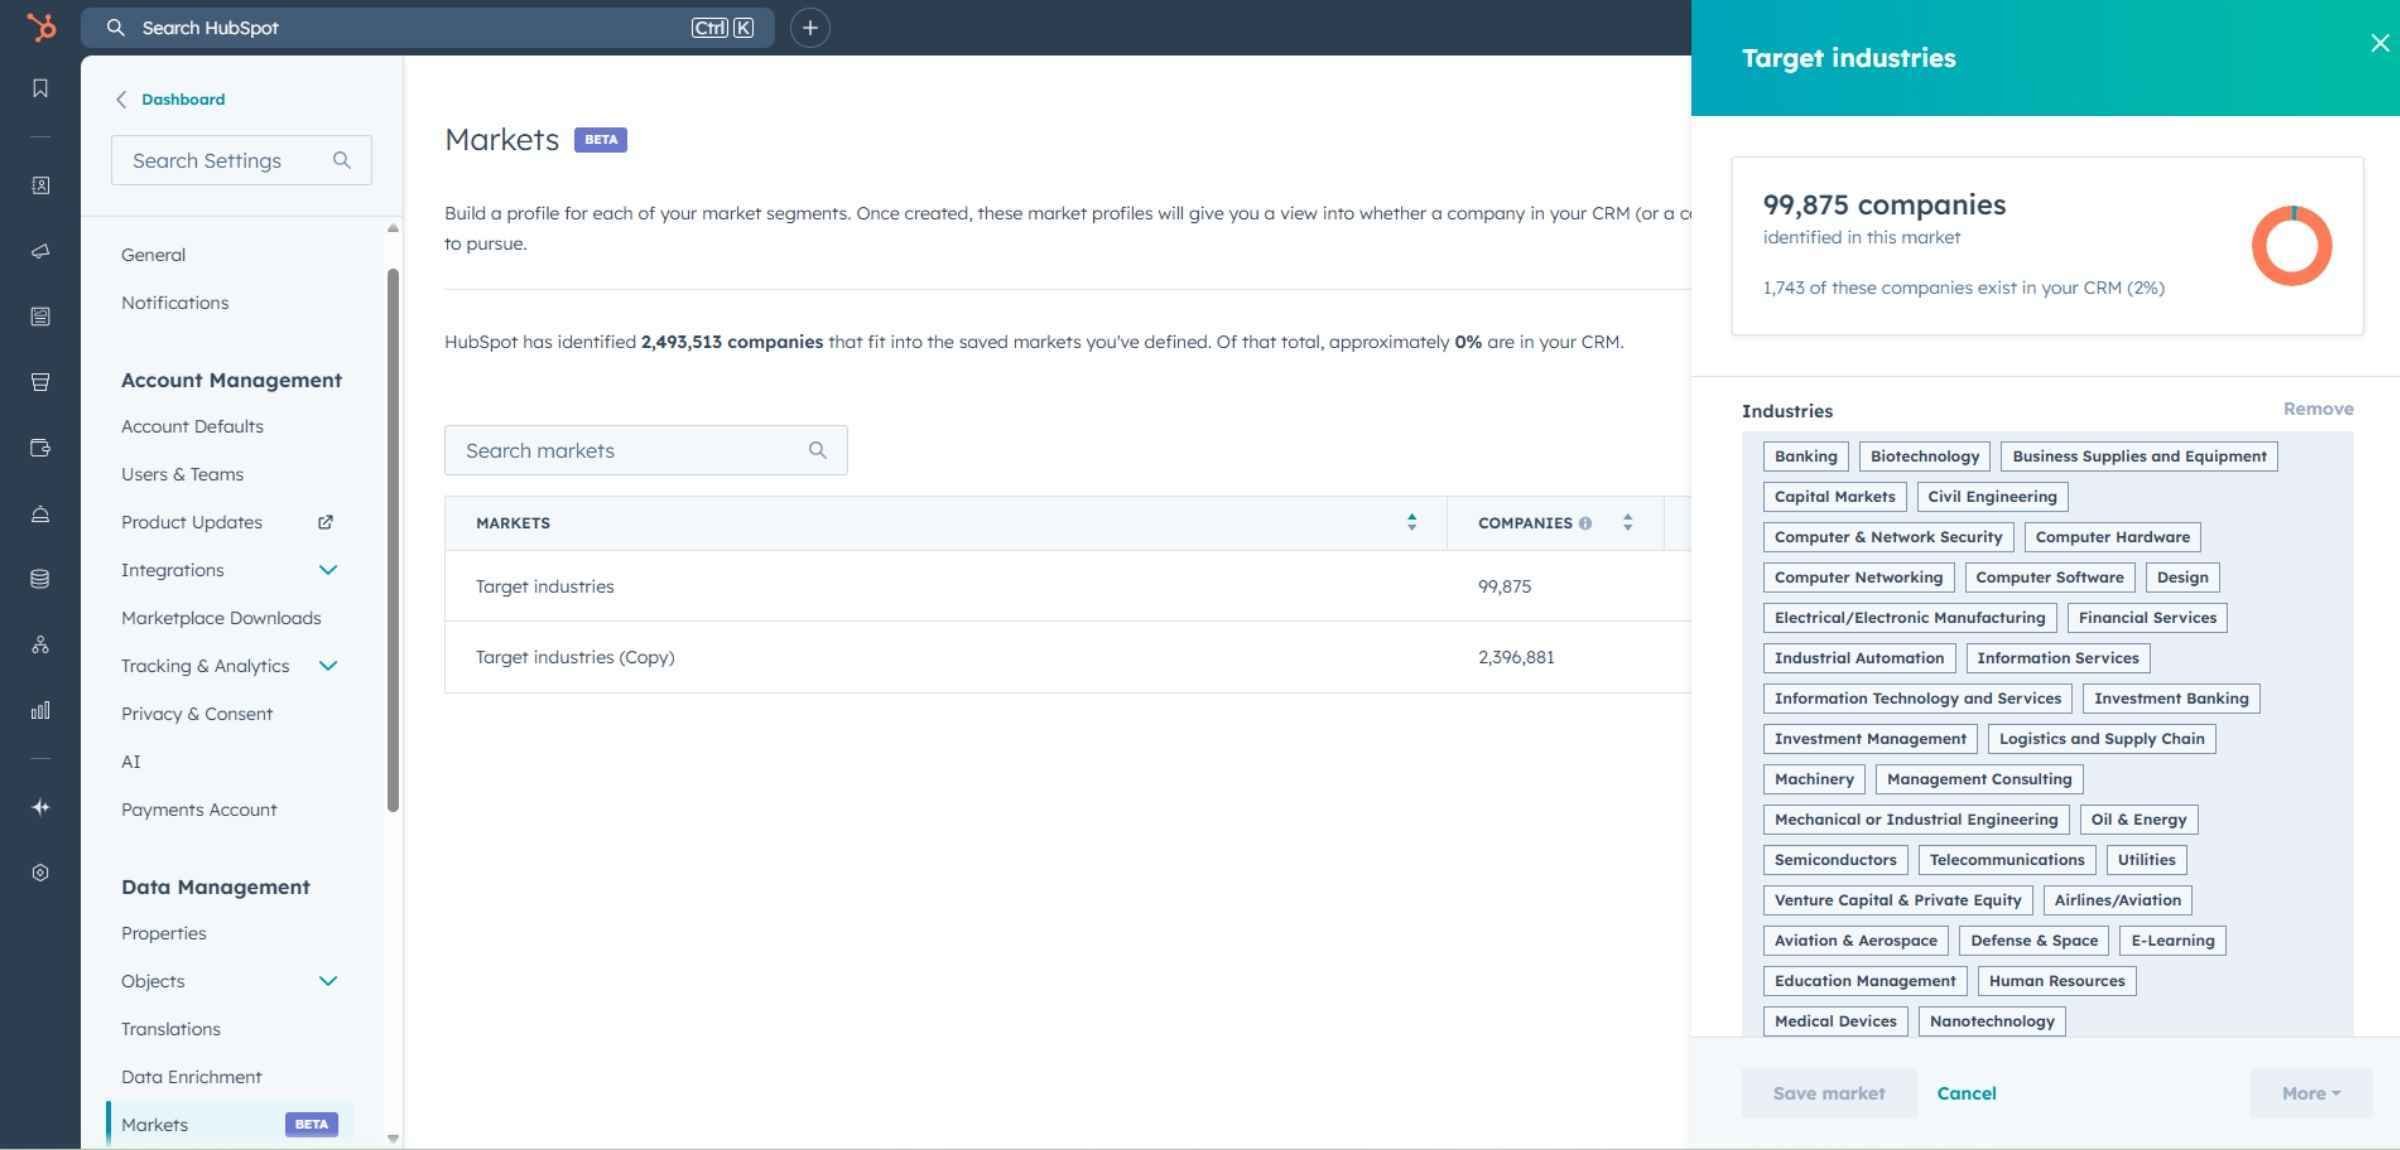Expand the Objects settings section

[328, 981]
